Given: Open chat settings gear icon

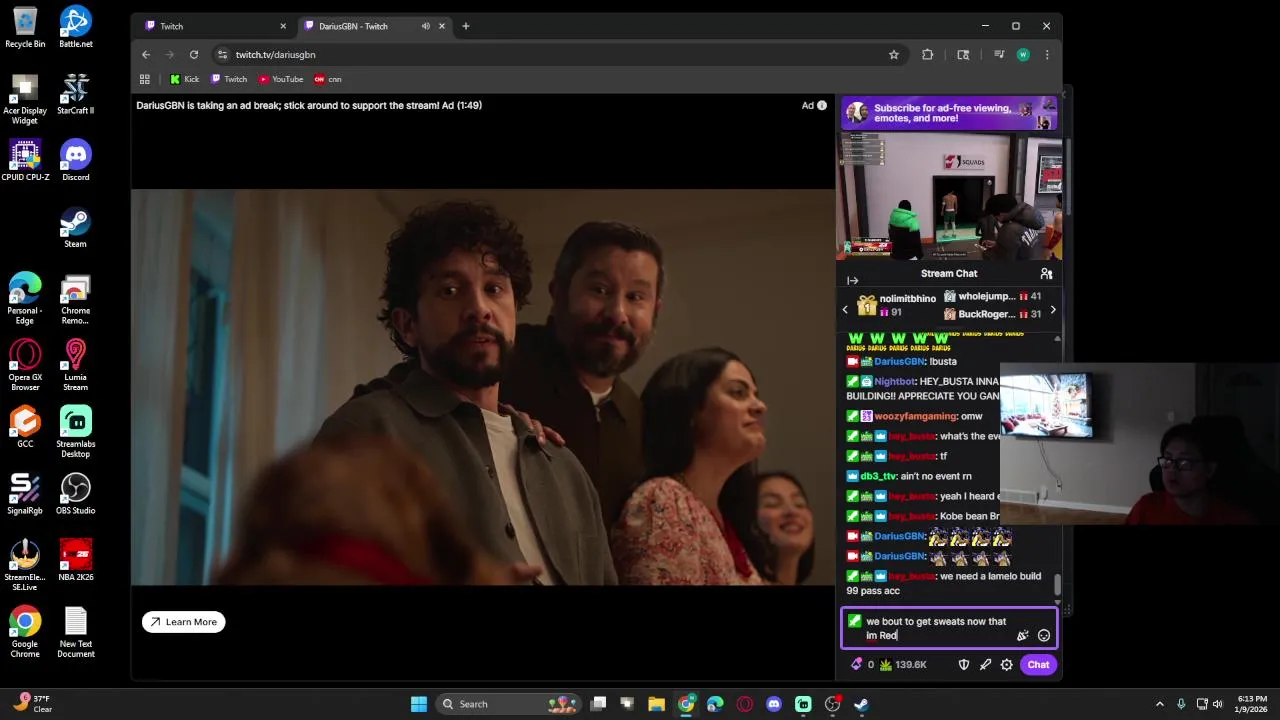Looking at the screenshot, I should pos(1007,665).
